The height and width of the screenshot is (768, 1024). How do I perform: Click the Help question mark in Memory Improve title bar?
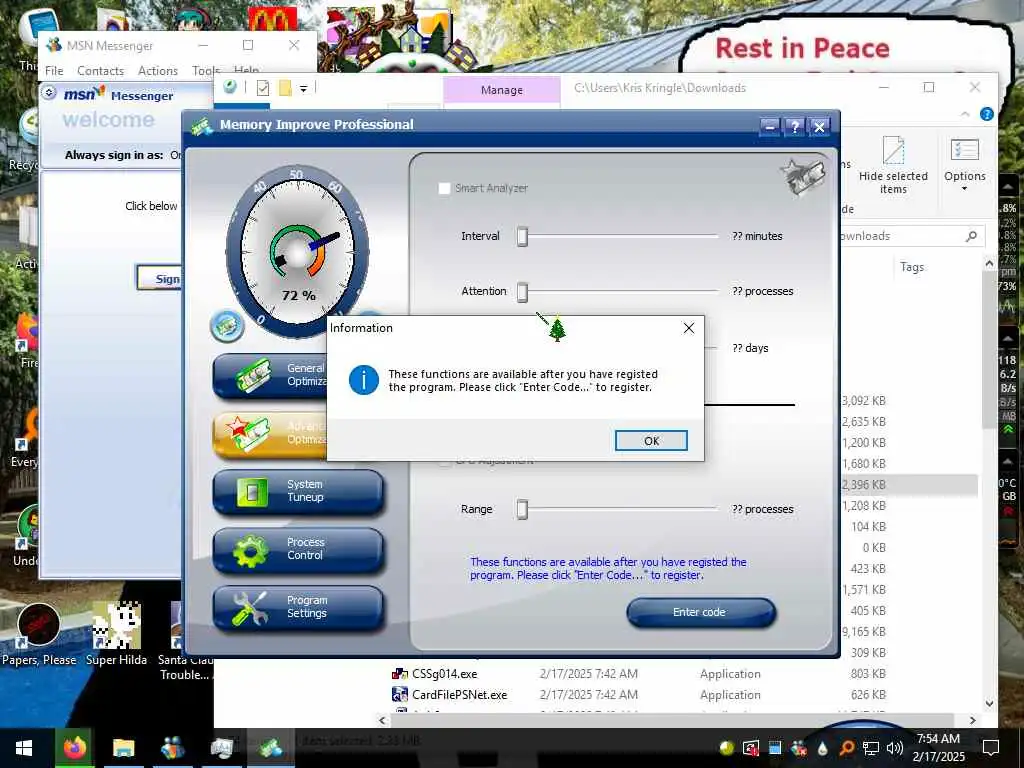(794, 127)
